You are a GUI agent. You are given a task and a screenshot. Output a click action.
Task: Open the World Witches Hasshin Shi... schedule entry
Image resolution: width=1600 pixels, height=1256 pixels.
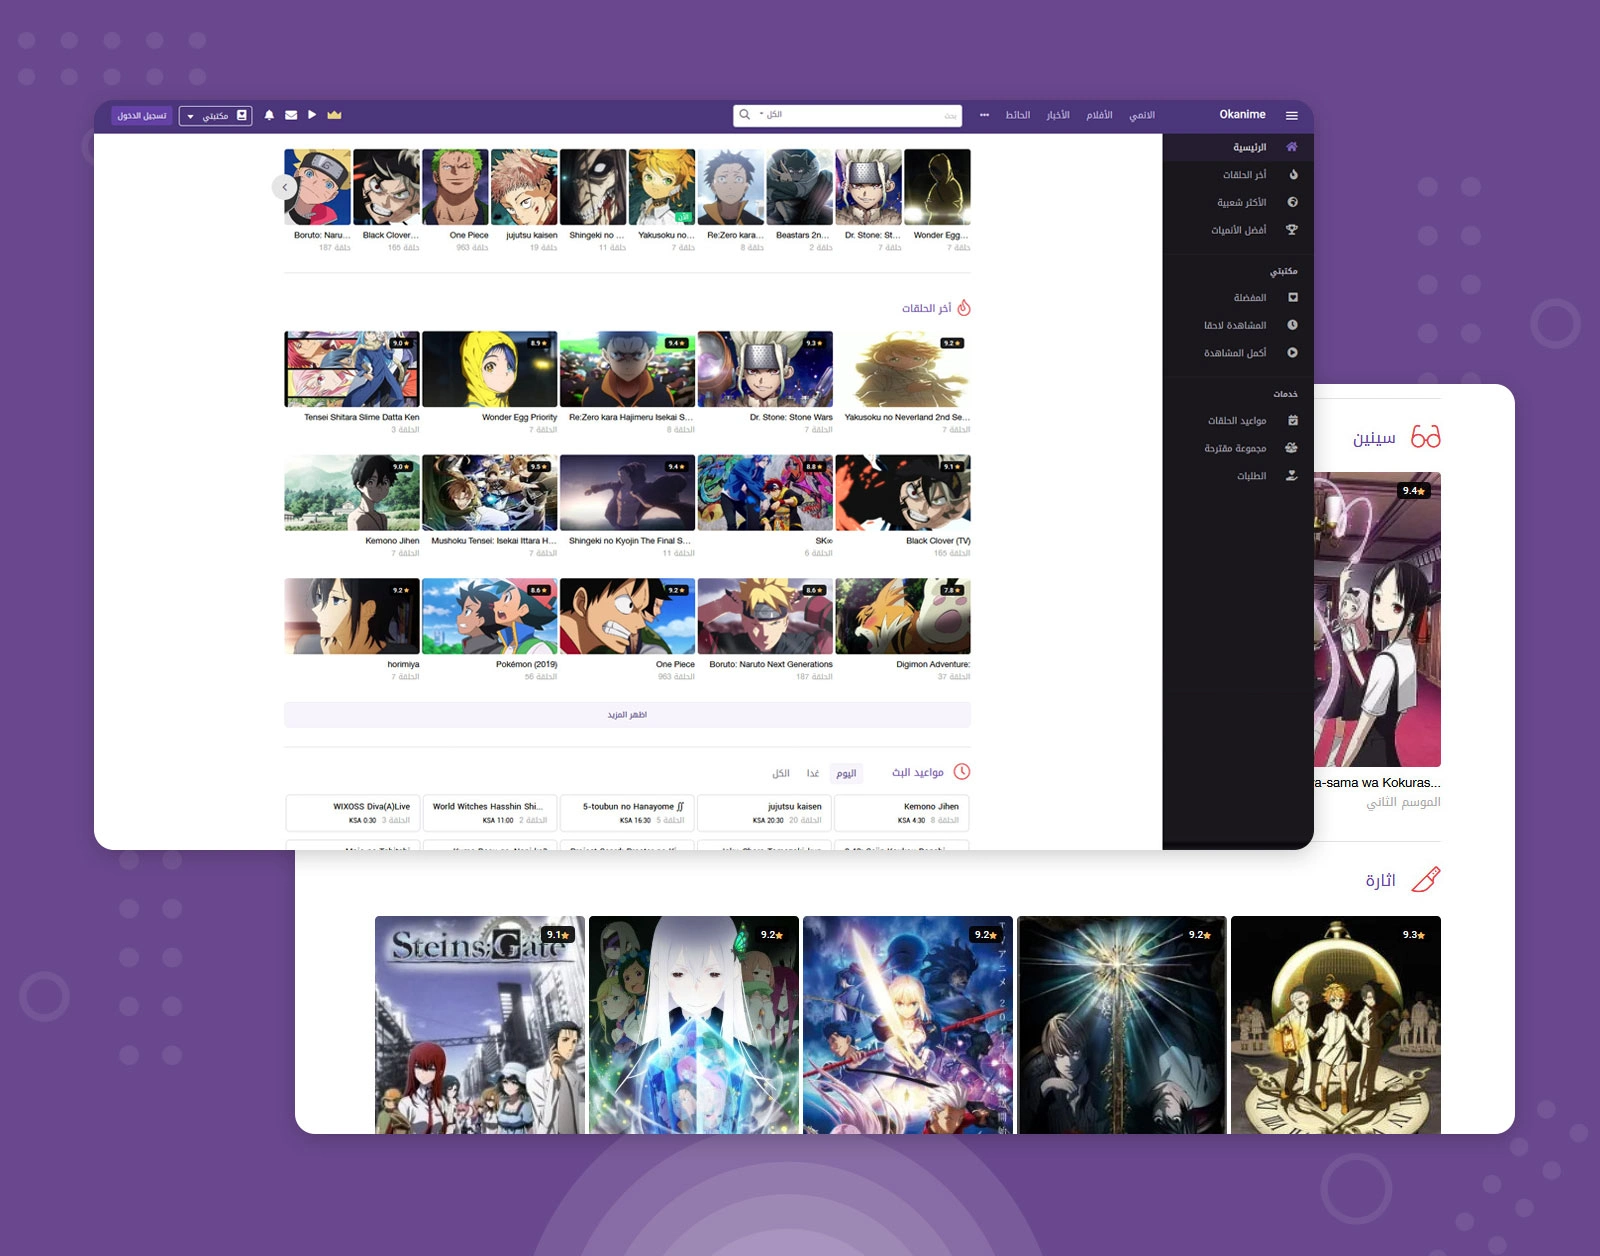click(x=491, y=813)
